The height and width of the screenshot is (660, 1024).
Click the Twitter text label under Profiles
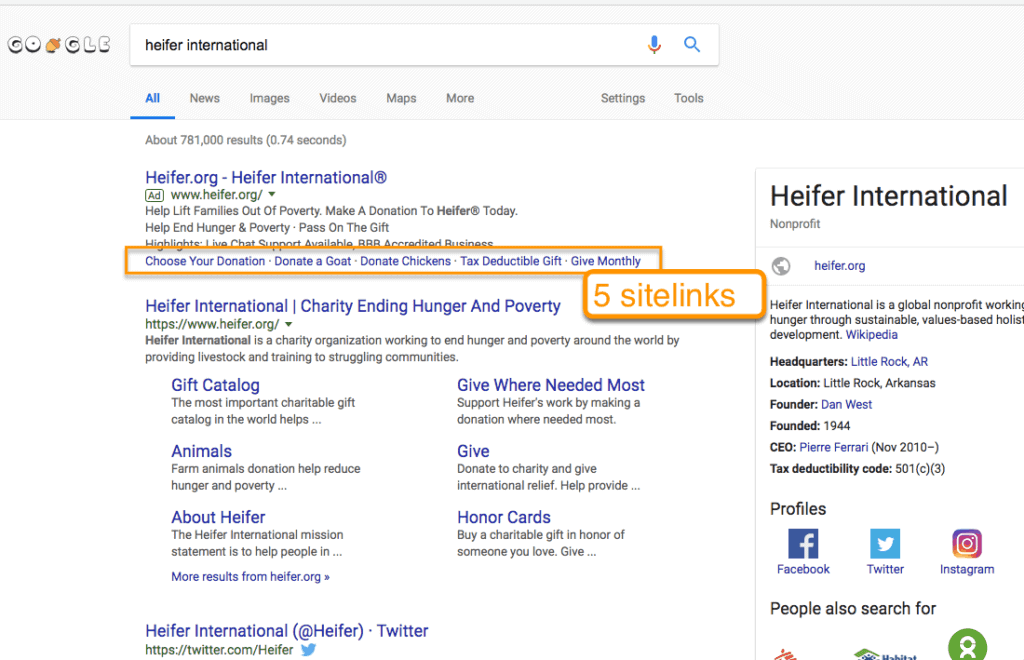(885, 569)
